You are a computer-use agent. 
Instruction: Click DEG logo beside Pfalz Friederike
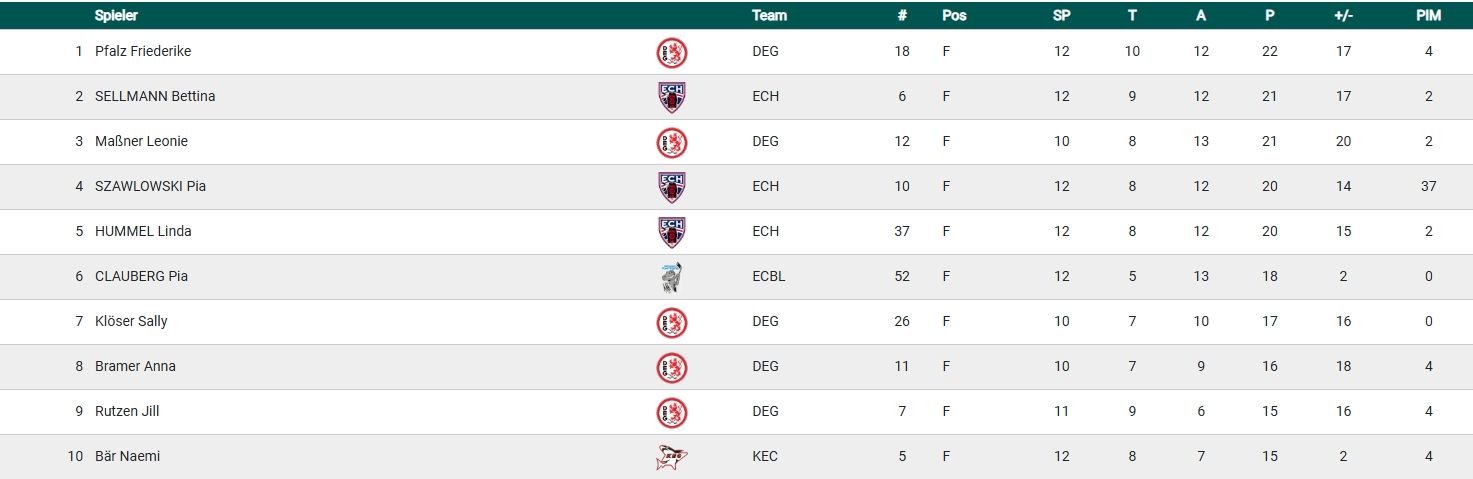pos(671,52)
